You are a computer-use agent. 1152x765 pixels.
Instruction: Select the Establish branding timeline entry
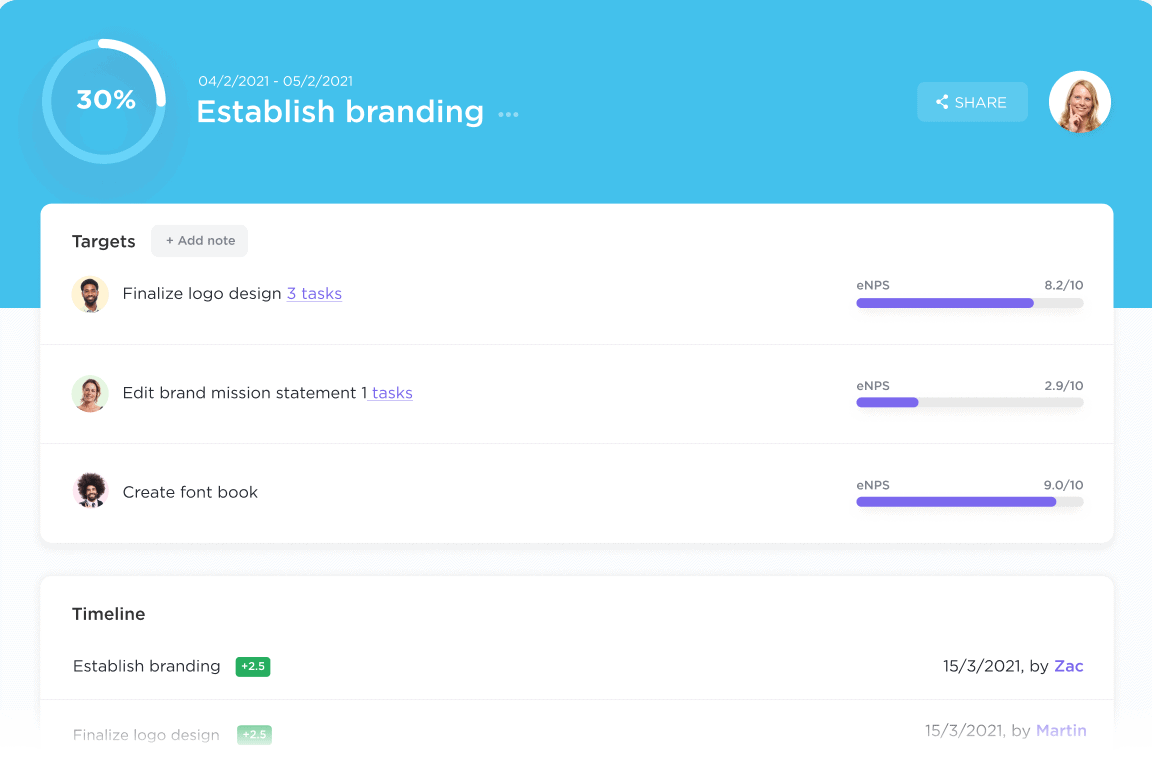tap(147, 666)
